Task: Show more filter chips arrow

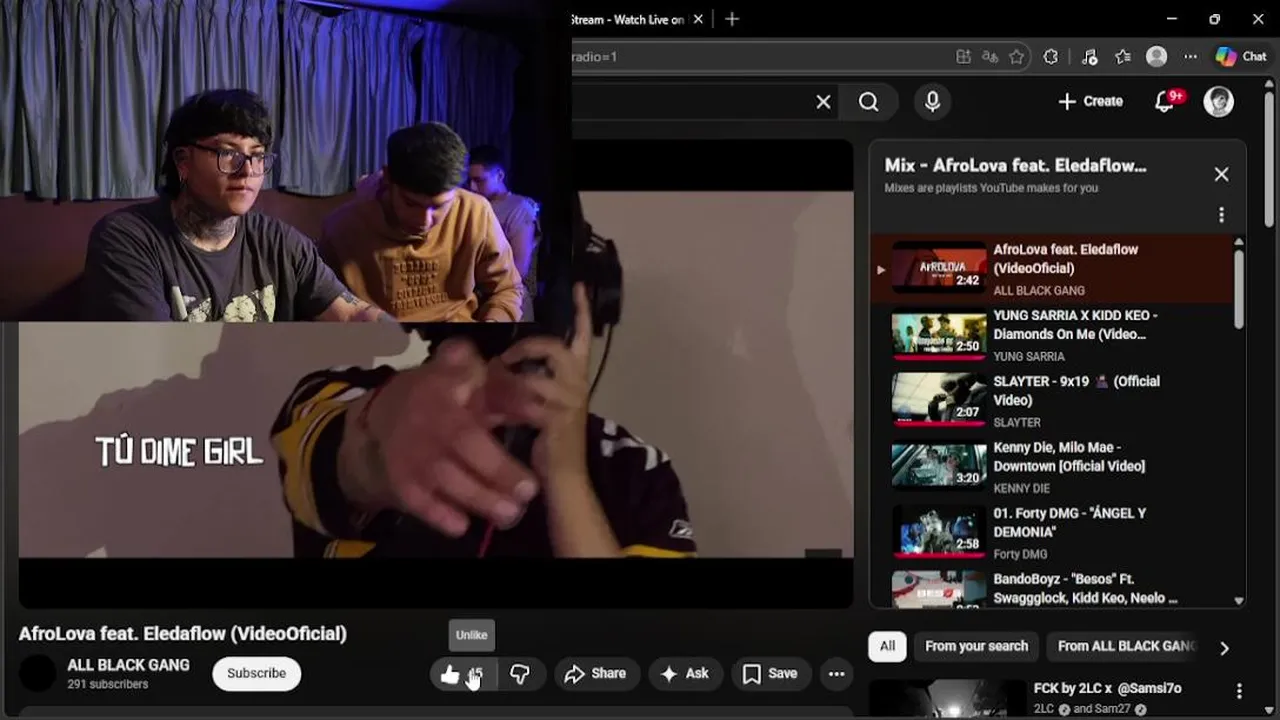Action: pos(1224,648)
